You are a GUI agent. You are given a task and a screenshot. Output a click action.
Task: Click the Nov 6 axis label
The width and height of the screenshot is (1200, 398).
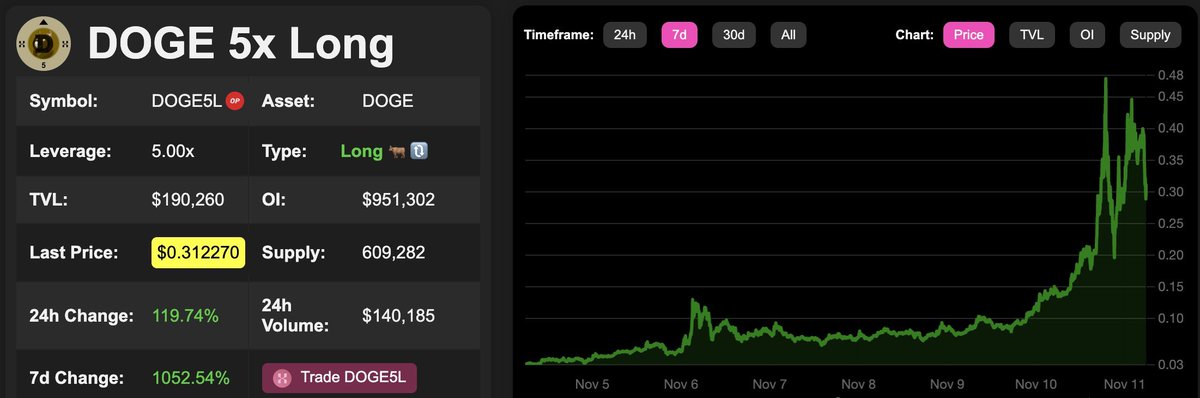tap(680, 384)
